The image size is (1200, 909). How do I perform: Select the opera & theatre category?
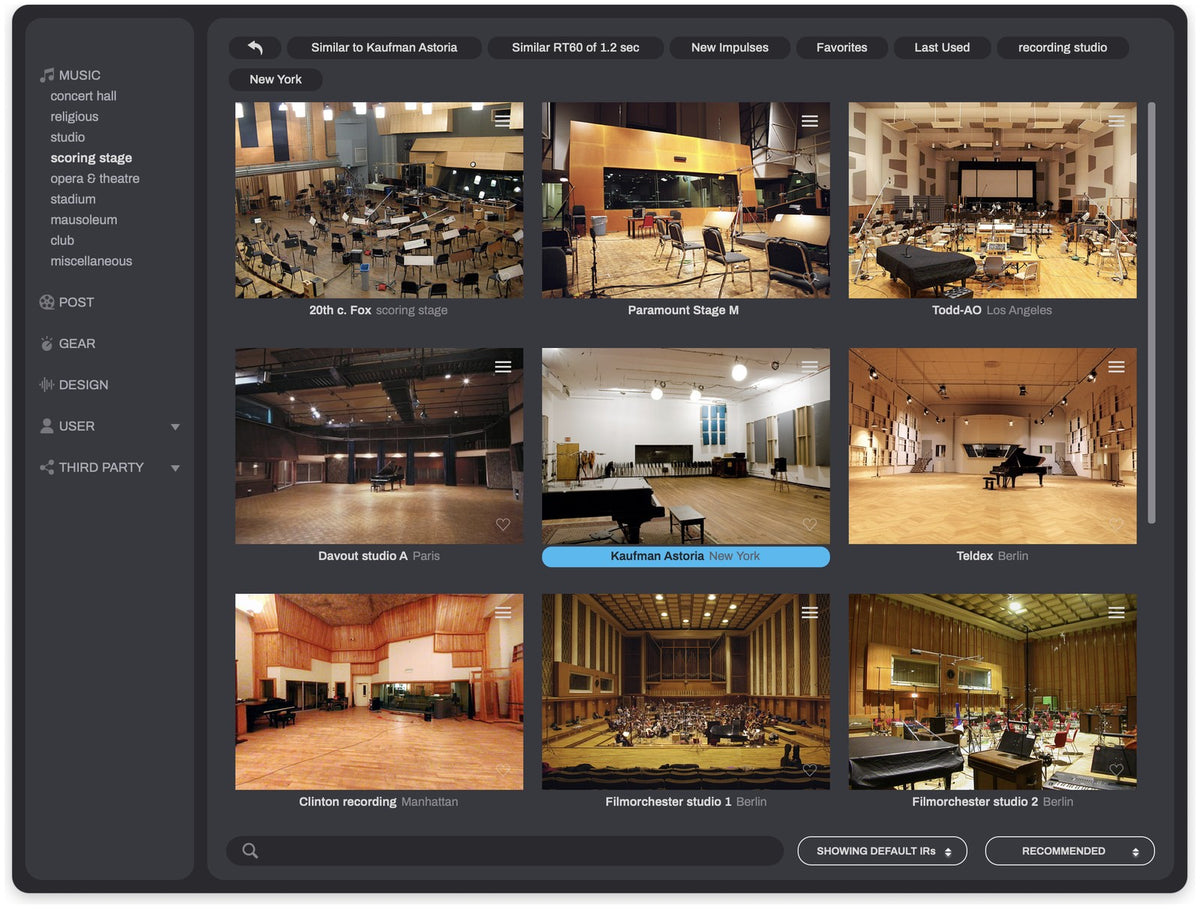pyautogui.click(x=95, y=179)
